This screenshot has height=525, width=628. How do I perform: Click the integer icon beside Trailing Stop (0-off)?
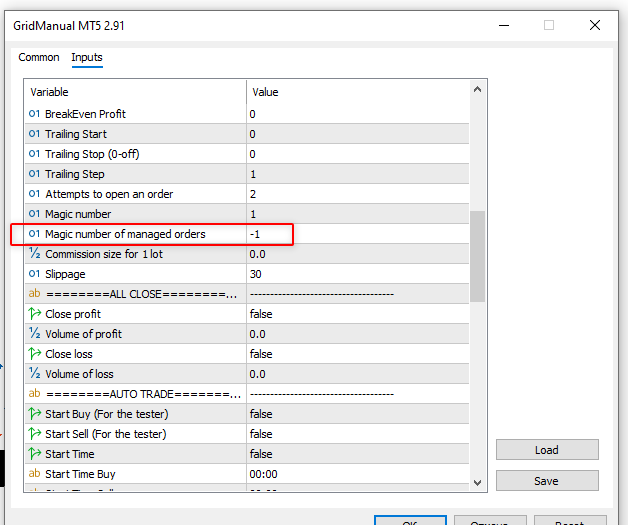[x=34, y=154]
